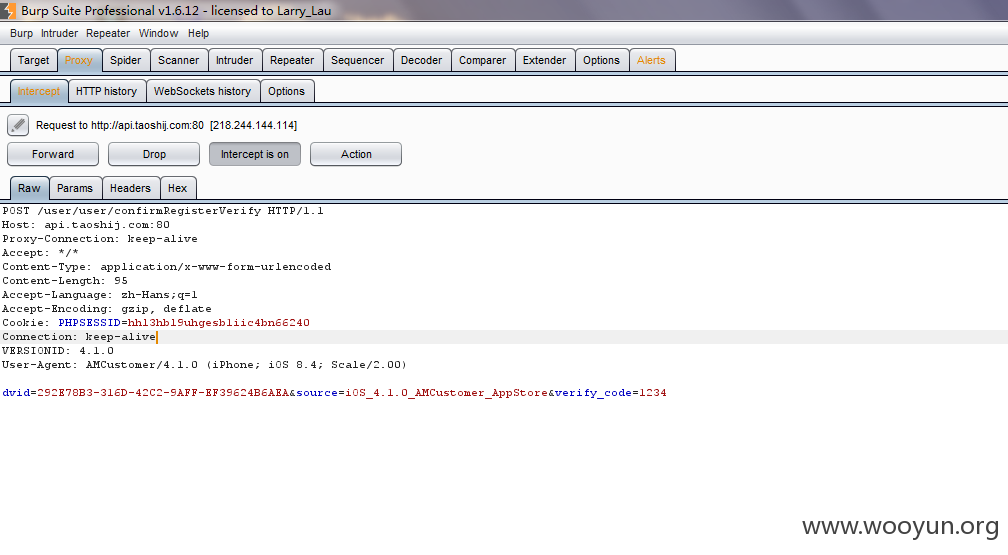Viewport: 1008px width, 555px height.
Task: Open the Extender tab
Action: [x=544, y=60]
